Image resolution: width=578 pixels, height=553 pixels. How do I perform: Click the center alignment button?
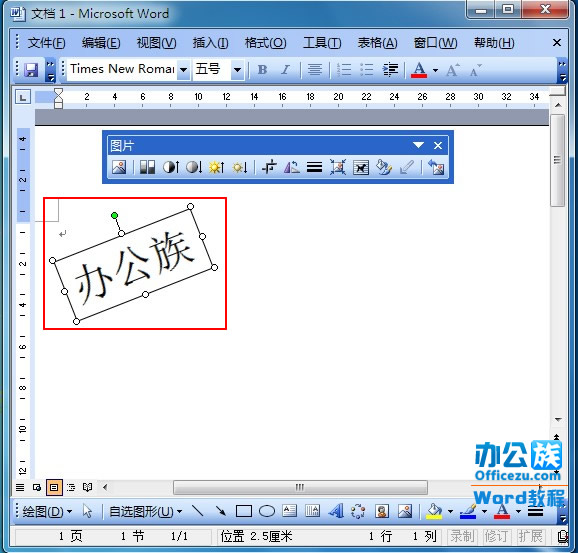(315, 69)
